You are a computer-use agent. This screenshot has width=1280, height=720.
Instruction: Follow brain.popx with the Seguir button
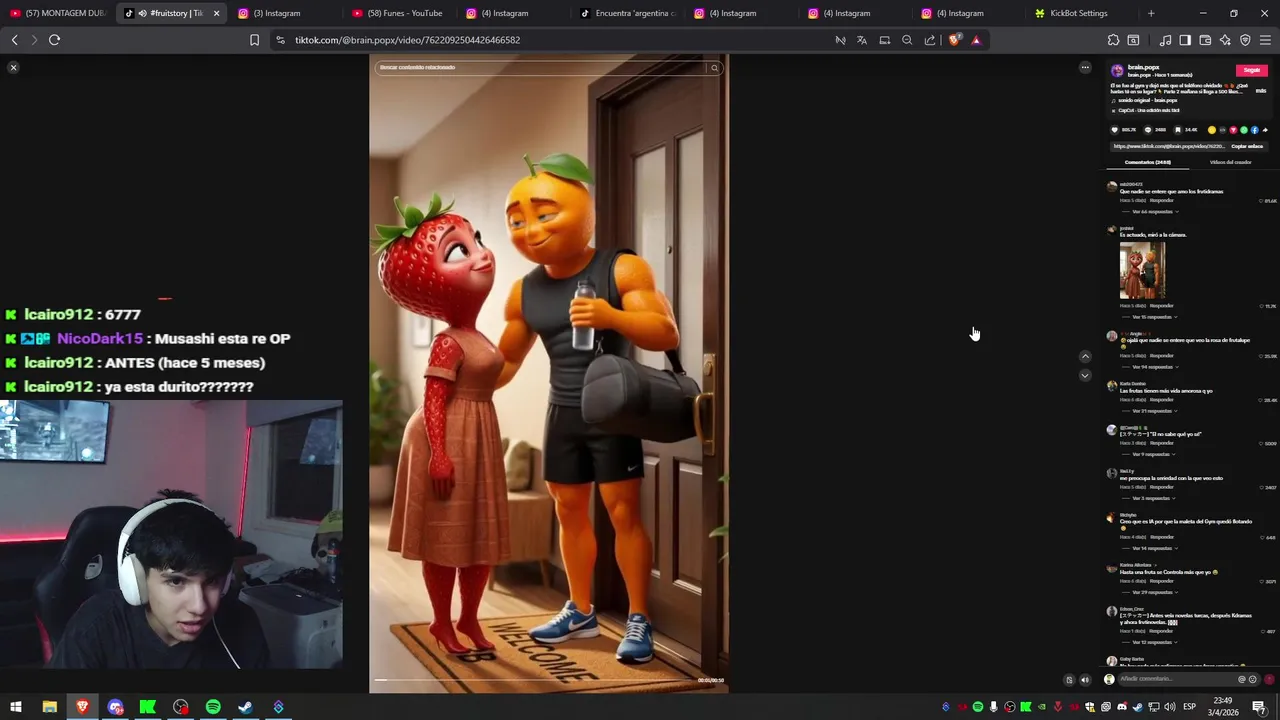(1251, 70)
